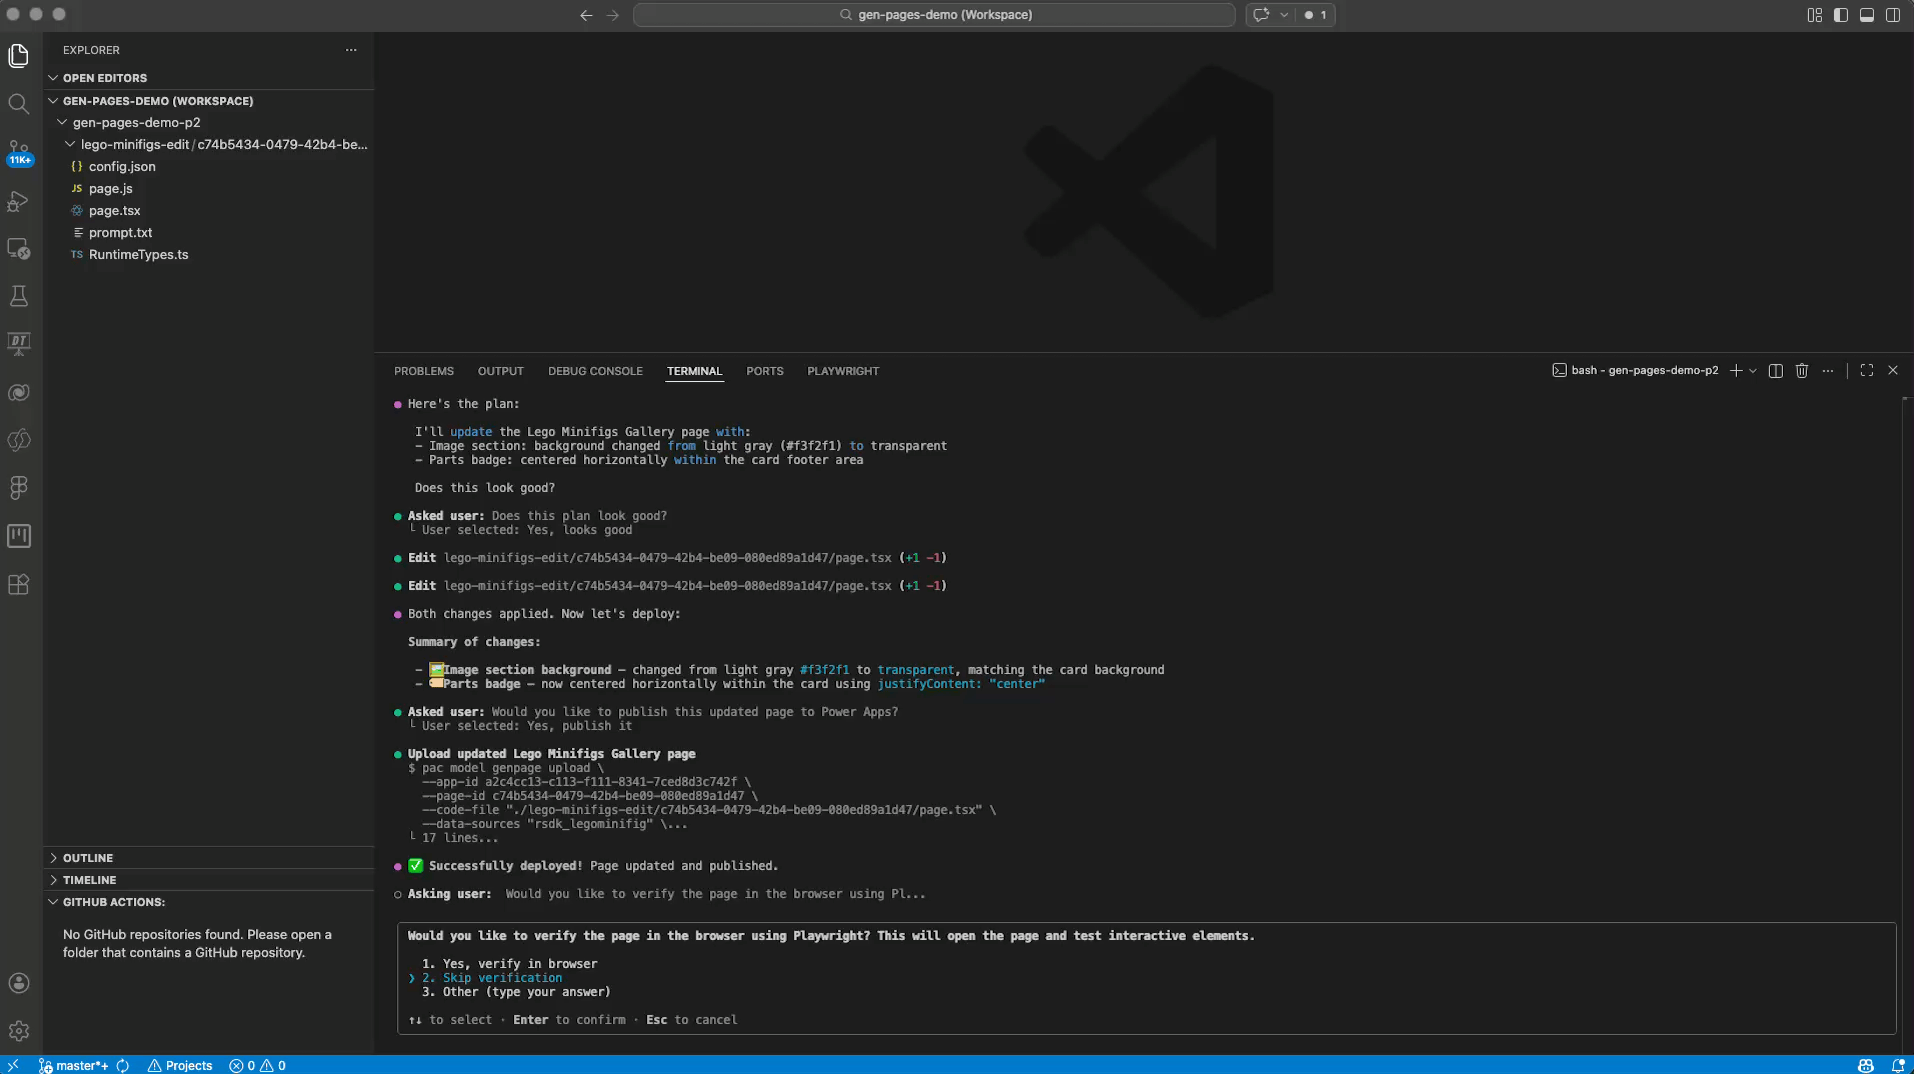
Task: Expand the Timeline section
Action: tap(92, 880)
